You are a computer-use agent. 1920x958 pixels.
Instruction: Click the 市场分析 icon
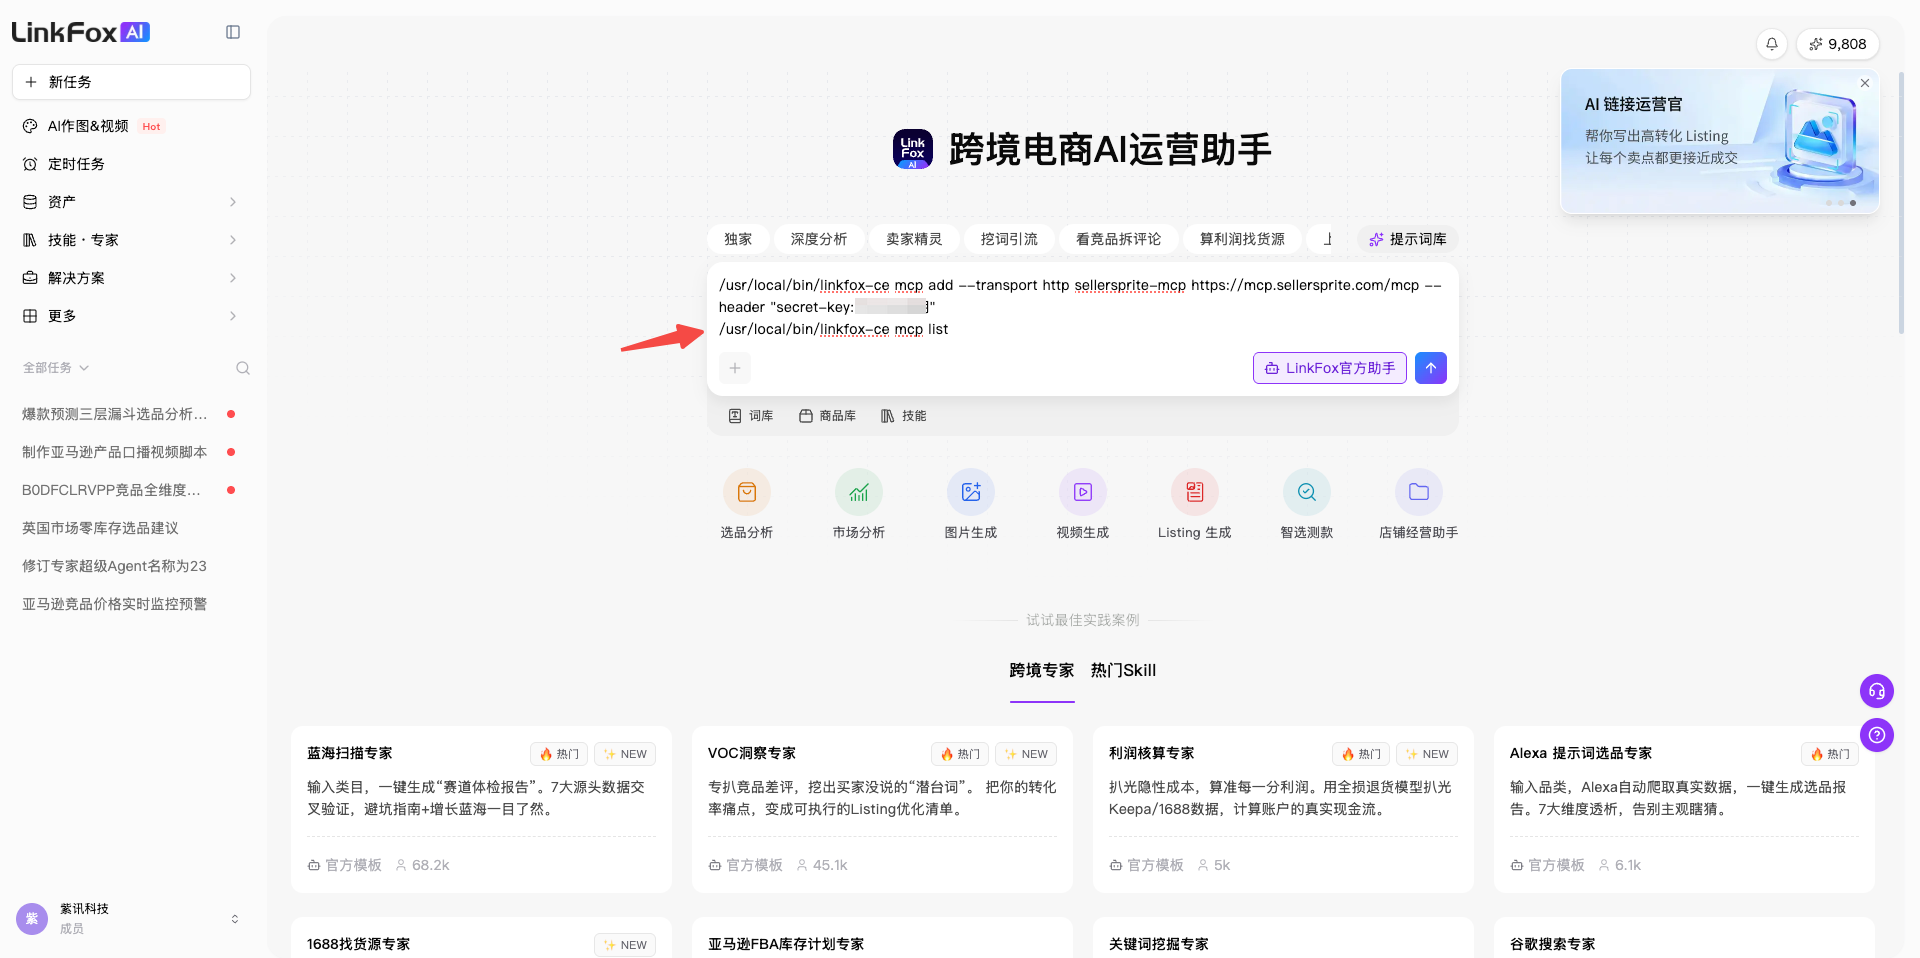pyautogui.click(x=859, y=492)
